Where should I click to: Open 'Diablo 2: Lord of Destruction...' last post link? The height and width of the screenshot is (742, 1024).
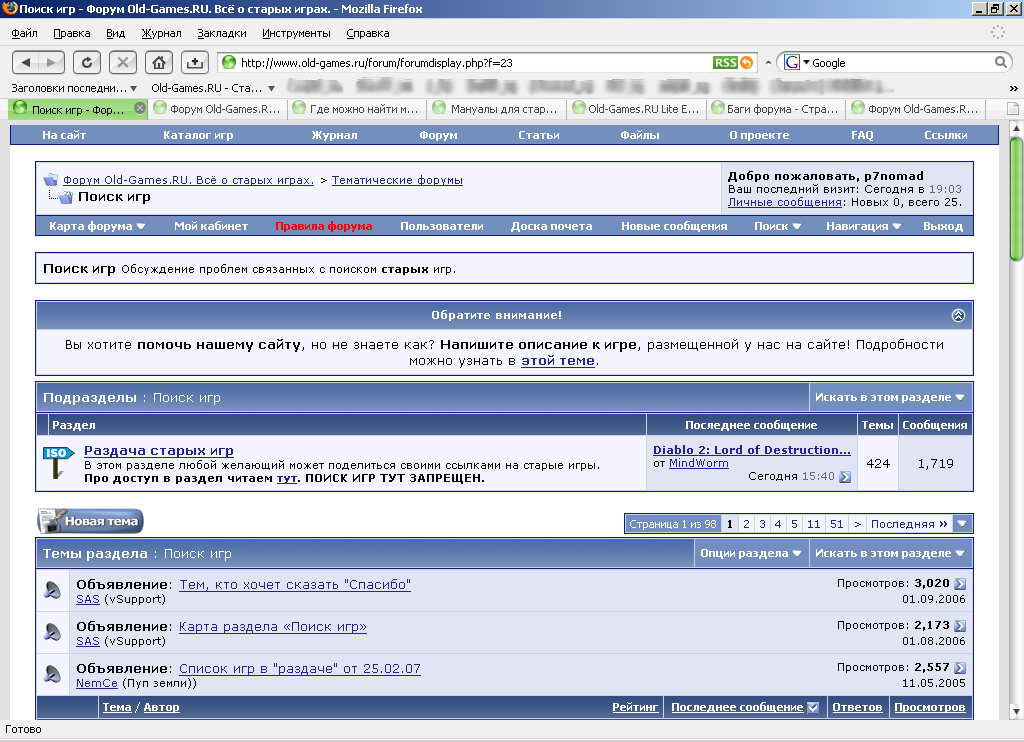[x=752, y=450]
